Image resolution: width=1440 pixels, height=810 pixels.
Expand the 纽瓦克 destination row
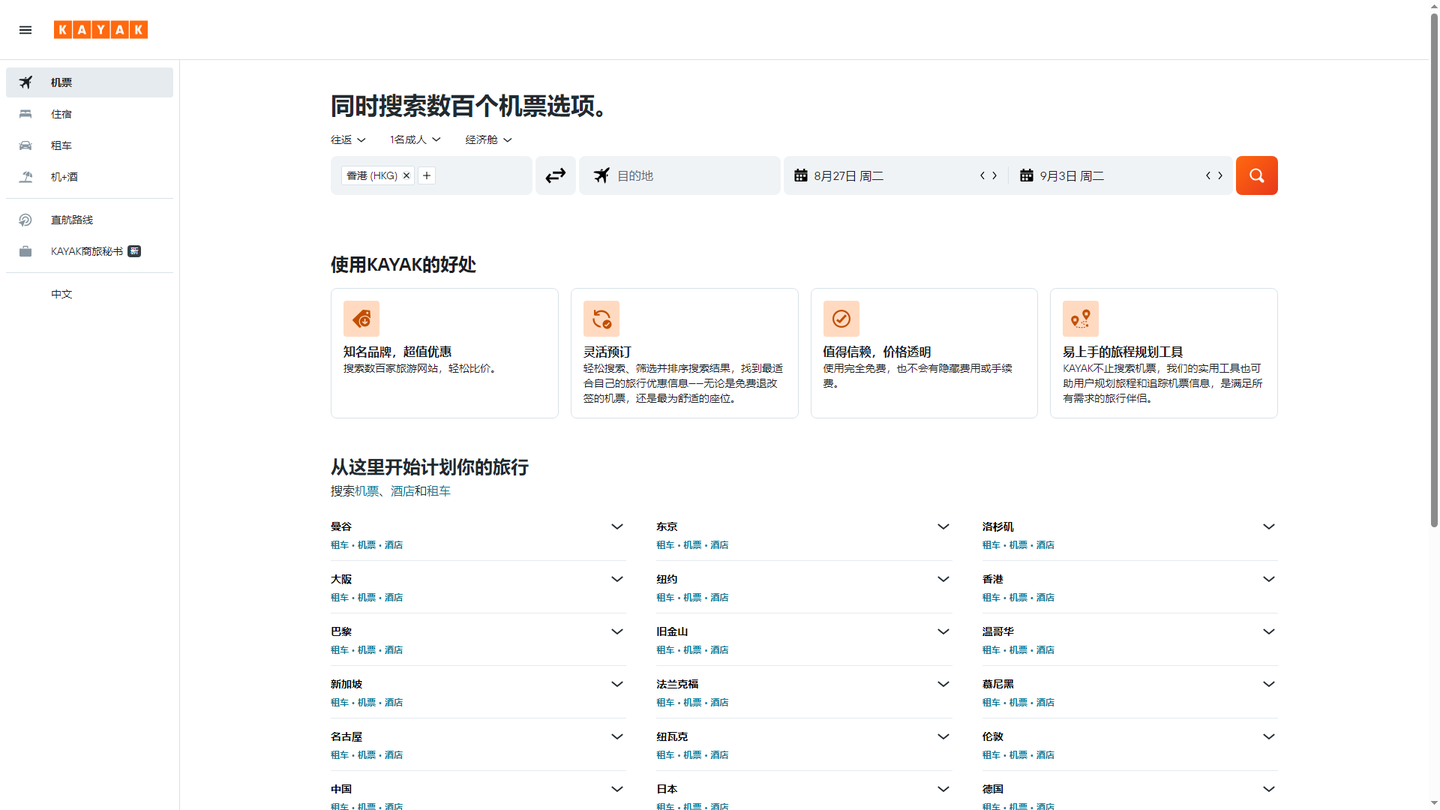click(943, 737)
